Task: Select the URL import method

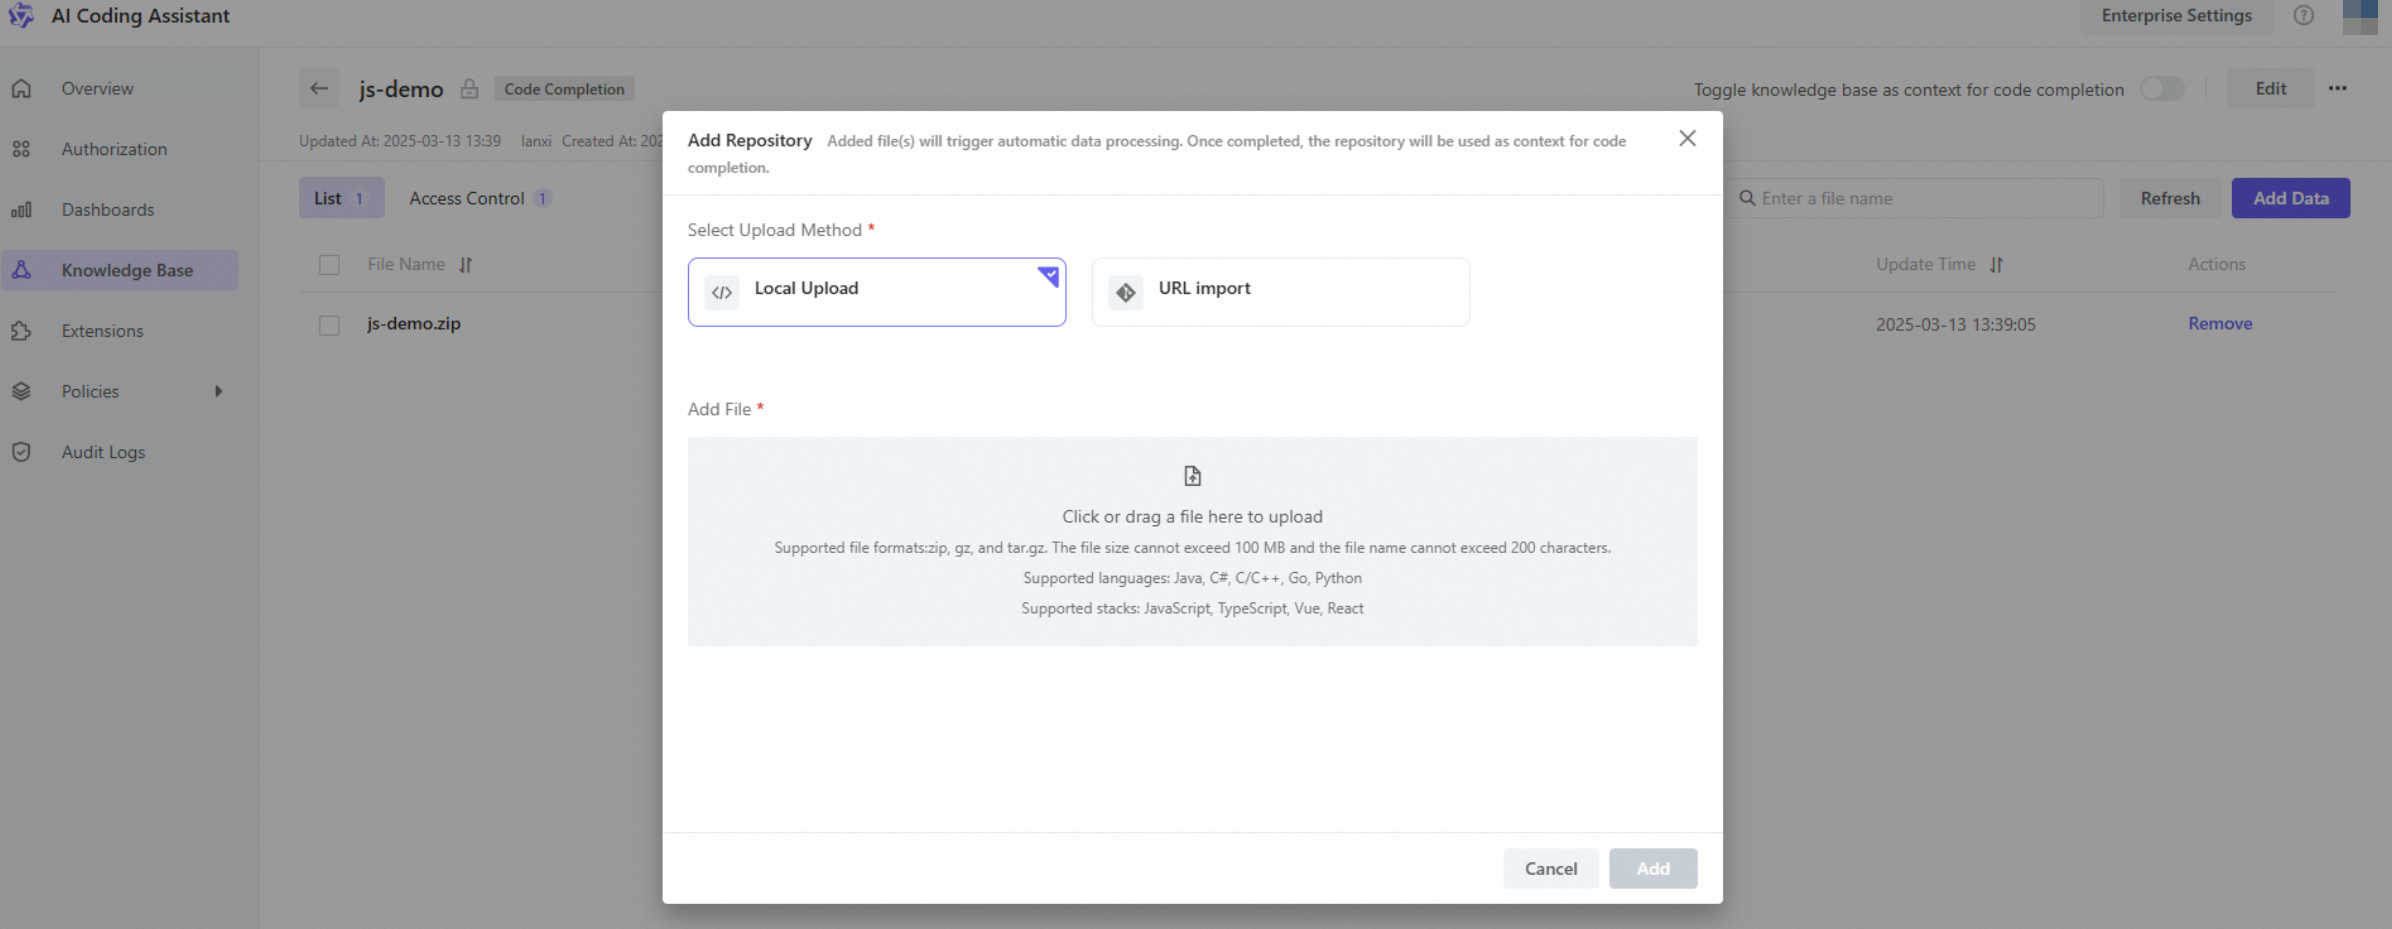Action: click(1281, 292)
